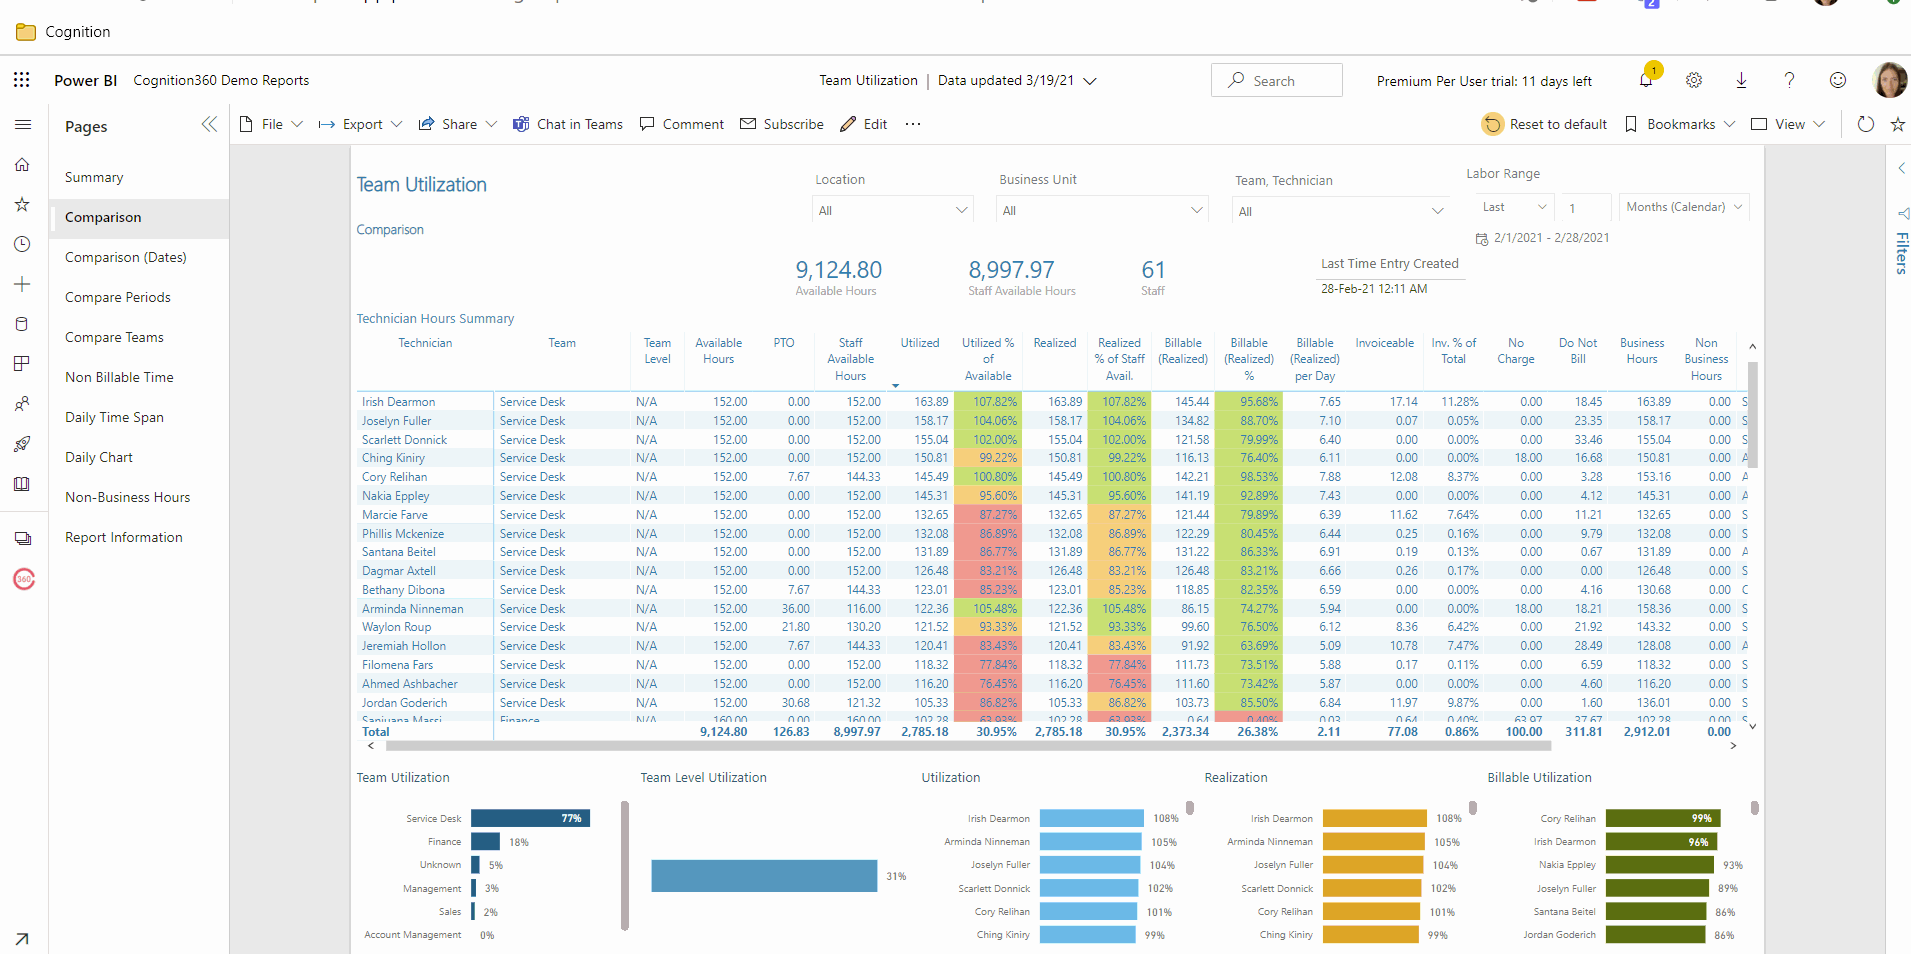1911x954 pixels.
Task: Open the Location dropdown
Action: pos(892,210)
